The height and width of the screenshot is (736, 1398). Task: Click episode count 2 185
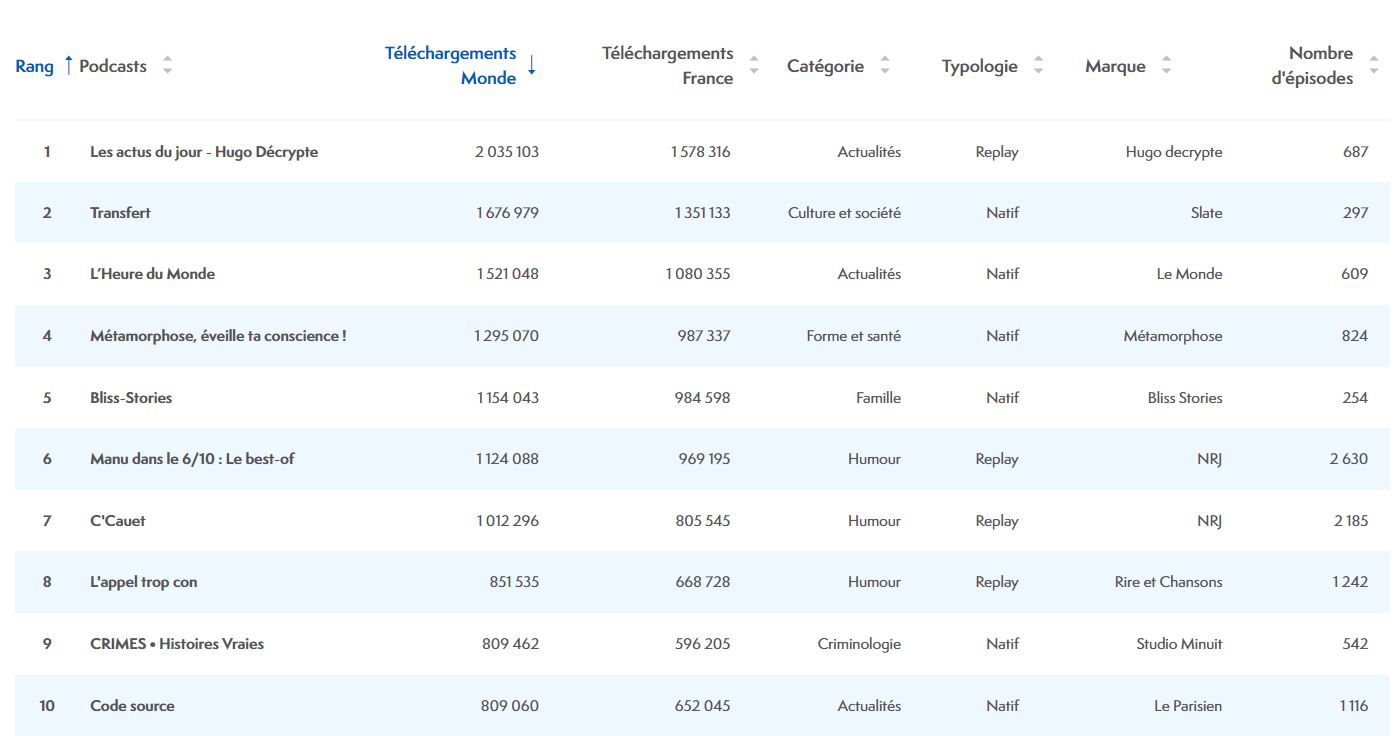pos(1350,521)
